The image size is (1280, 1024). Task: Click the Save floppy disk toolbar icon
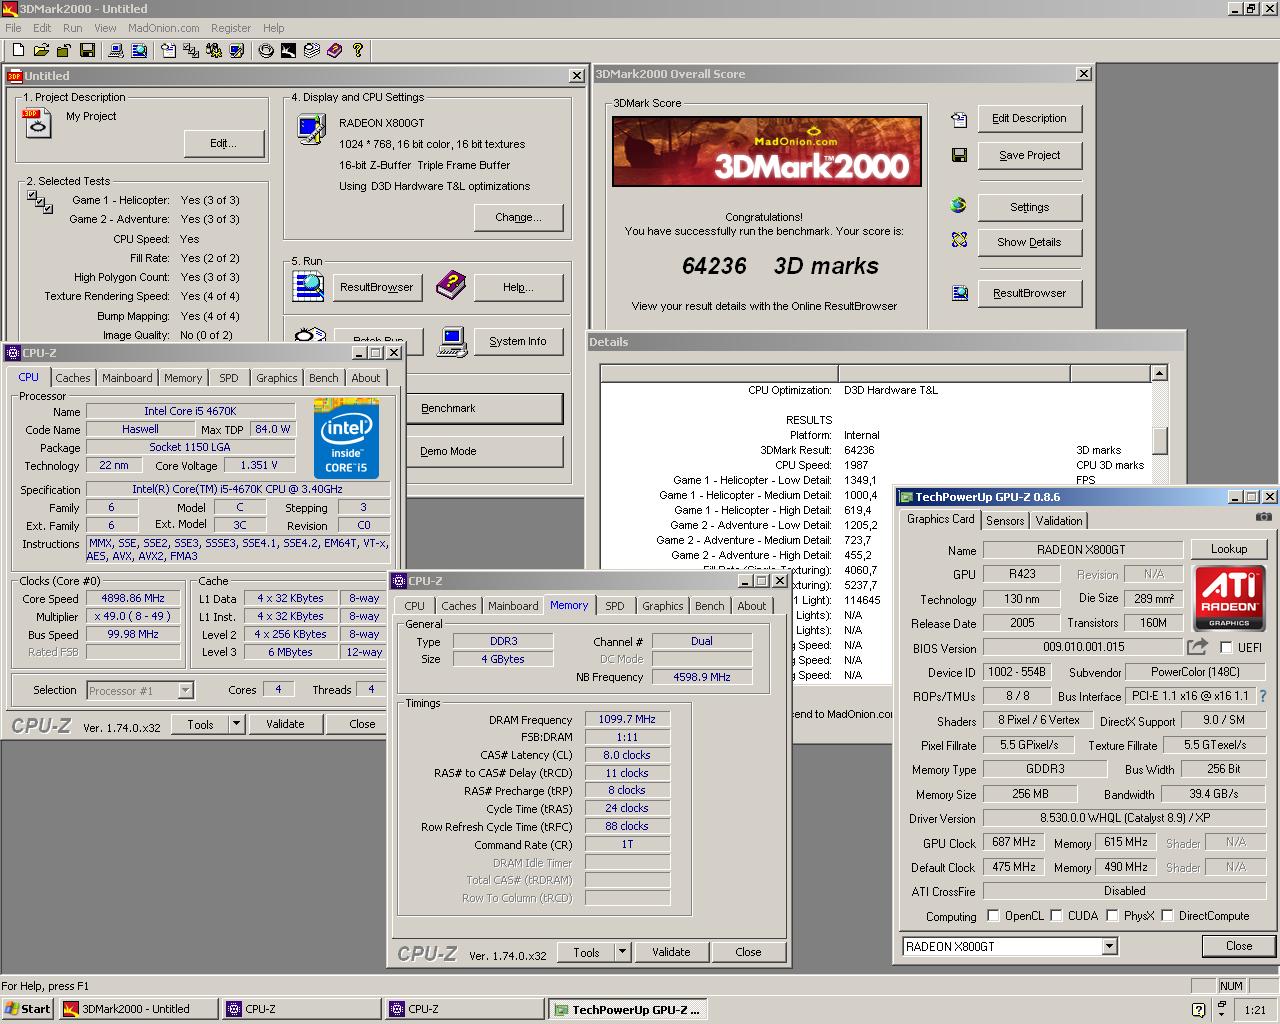coord(87,50)
